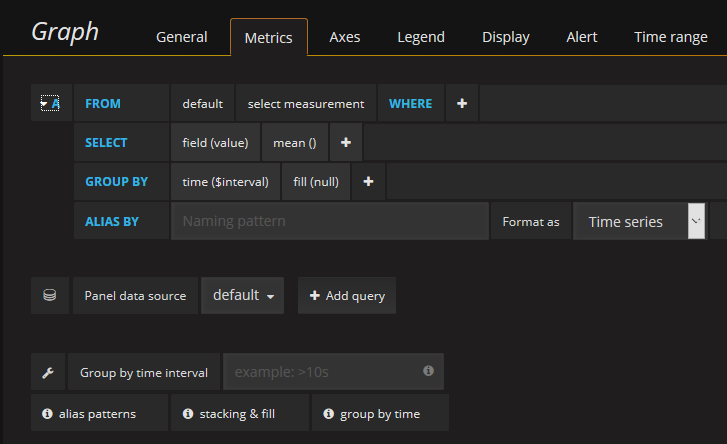Click the Group by time interval input field
The width and height of the screenshot is (727, 444).
point(333,372)
